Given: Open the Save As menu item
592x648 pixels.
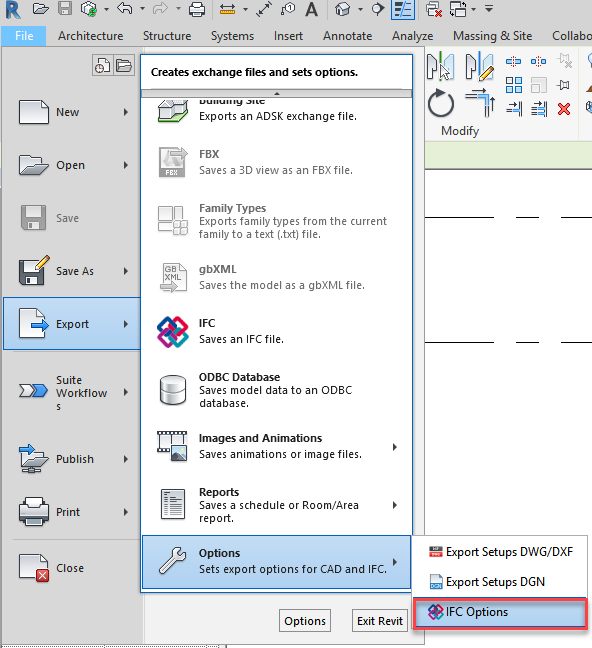Looking at the screenshot, I should point(72,271).
